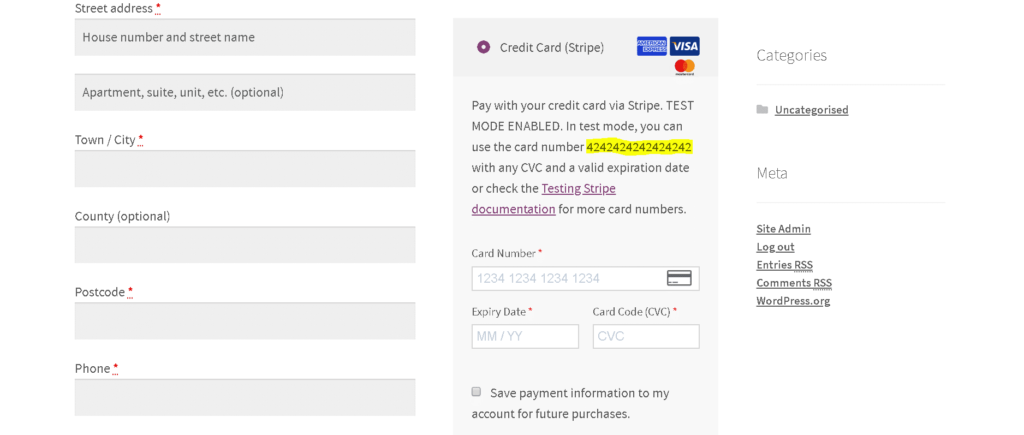Viewport: 1024px width, 435px height.
Task: Click the VISA card logo
Action: [x=684, y=46]
